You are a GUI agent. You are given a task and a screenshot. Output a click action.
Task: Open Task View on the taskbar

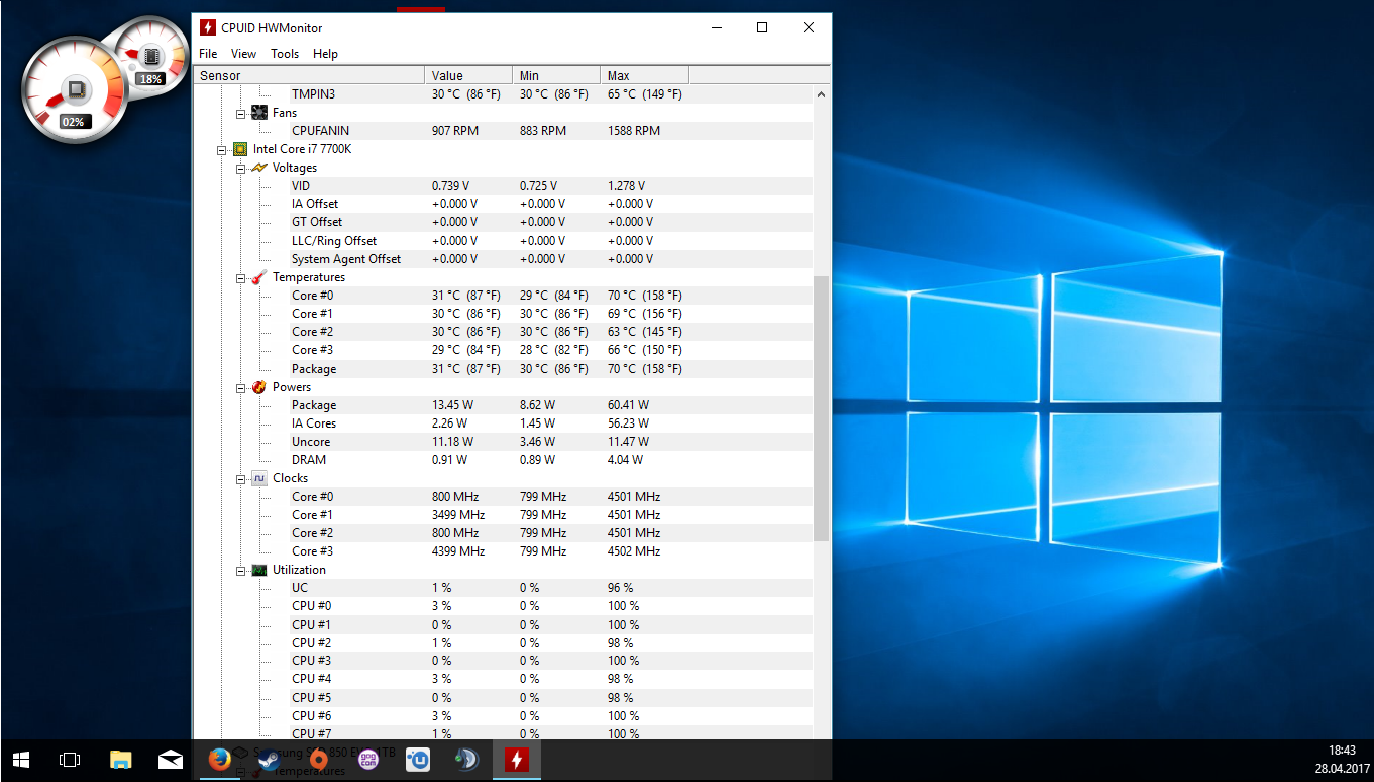(x=70, y=760)
